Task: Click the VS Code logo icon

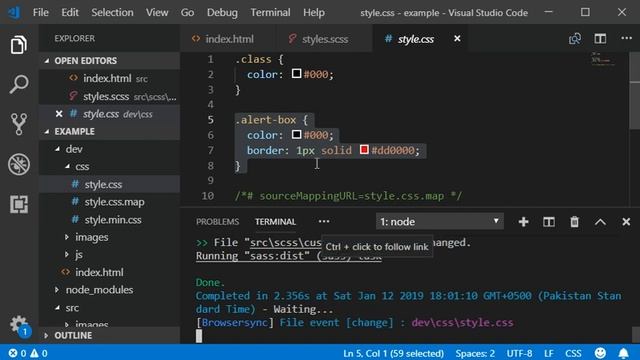Action: (14, 13)
